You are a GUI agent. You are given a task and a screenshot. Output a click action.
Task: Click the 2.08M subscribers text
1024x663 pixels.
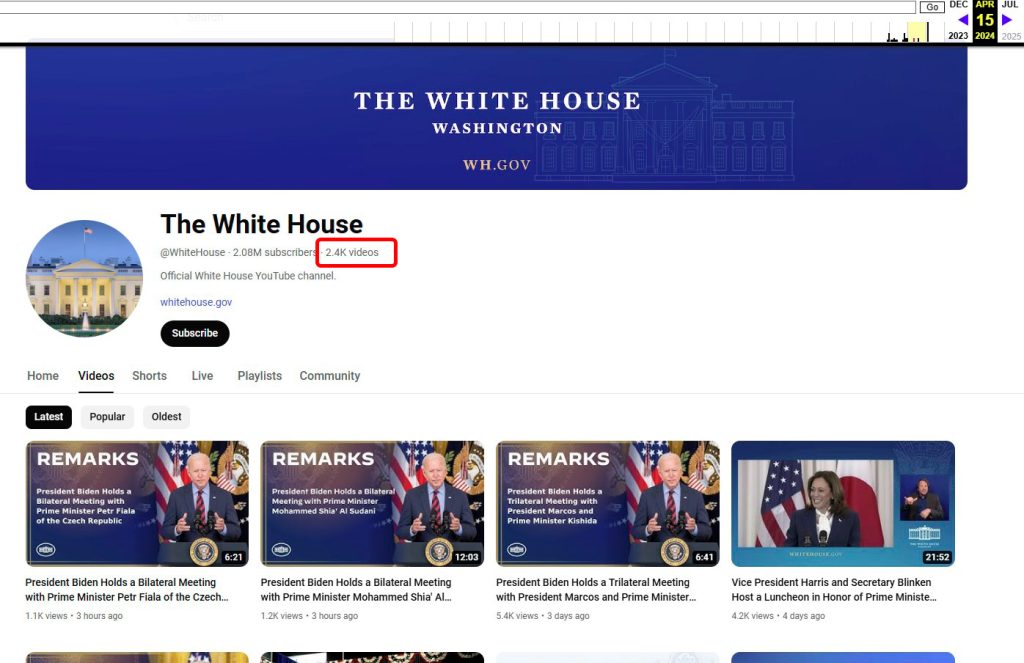click(275, 252)
